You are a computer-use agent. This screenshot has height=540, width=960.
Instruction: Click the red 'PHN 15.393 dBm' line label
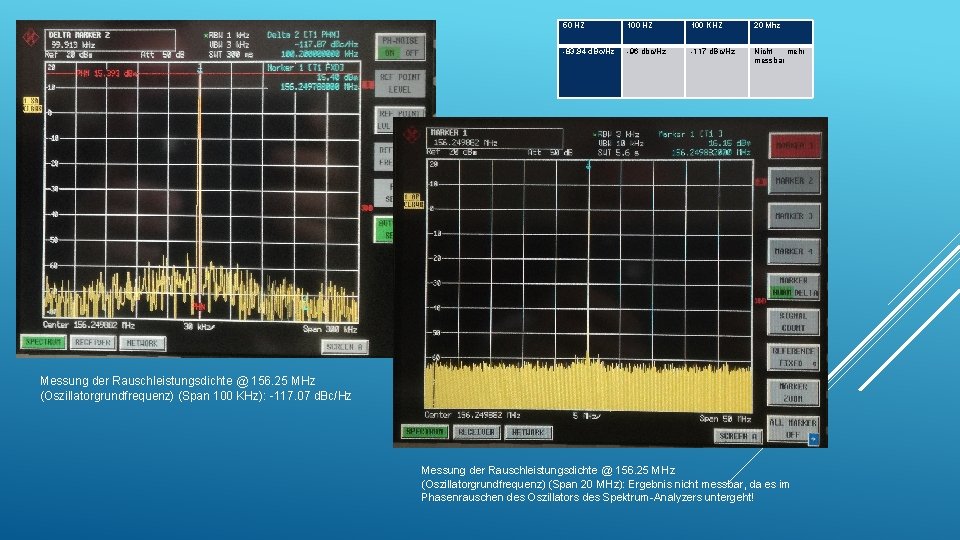(x=107, y=73)
